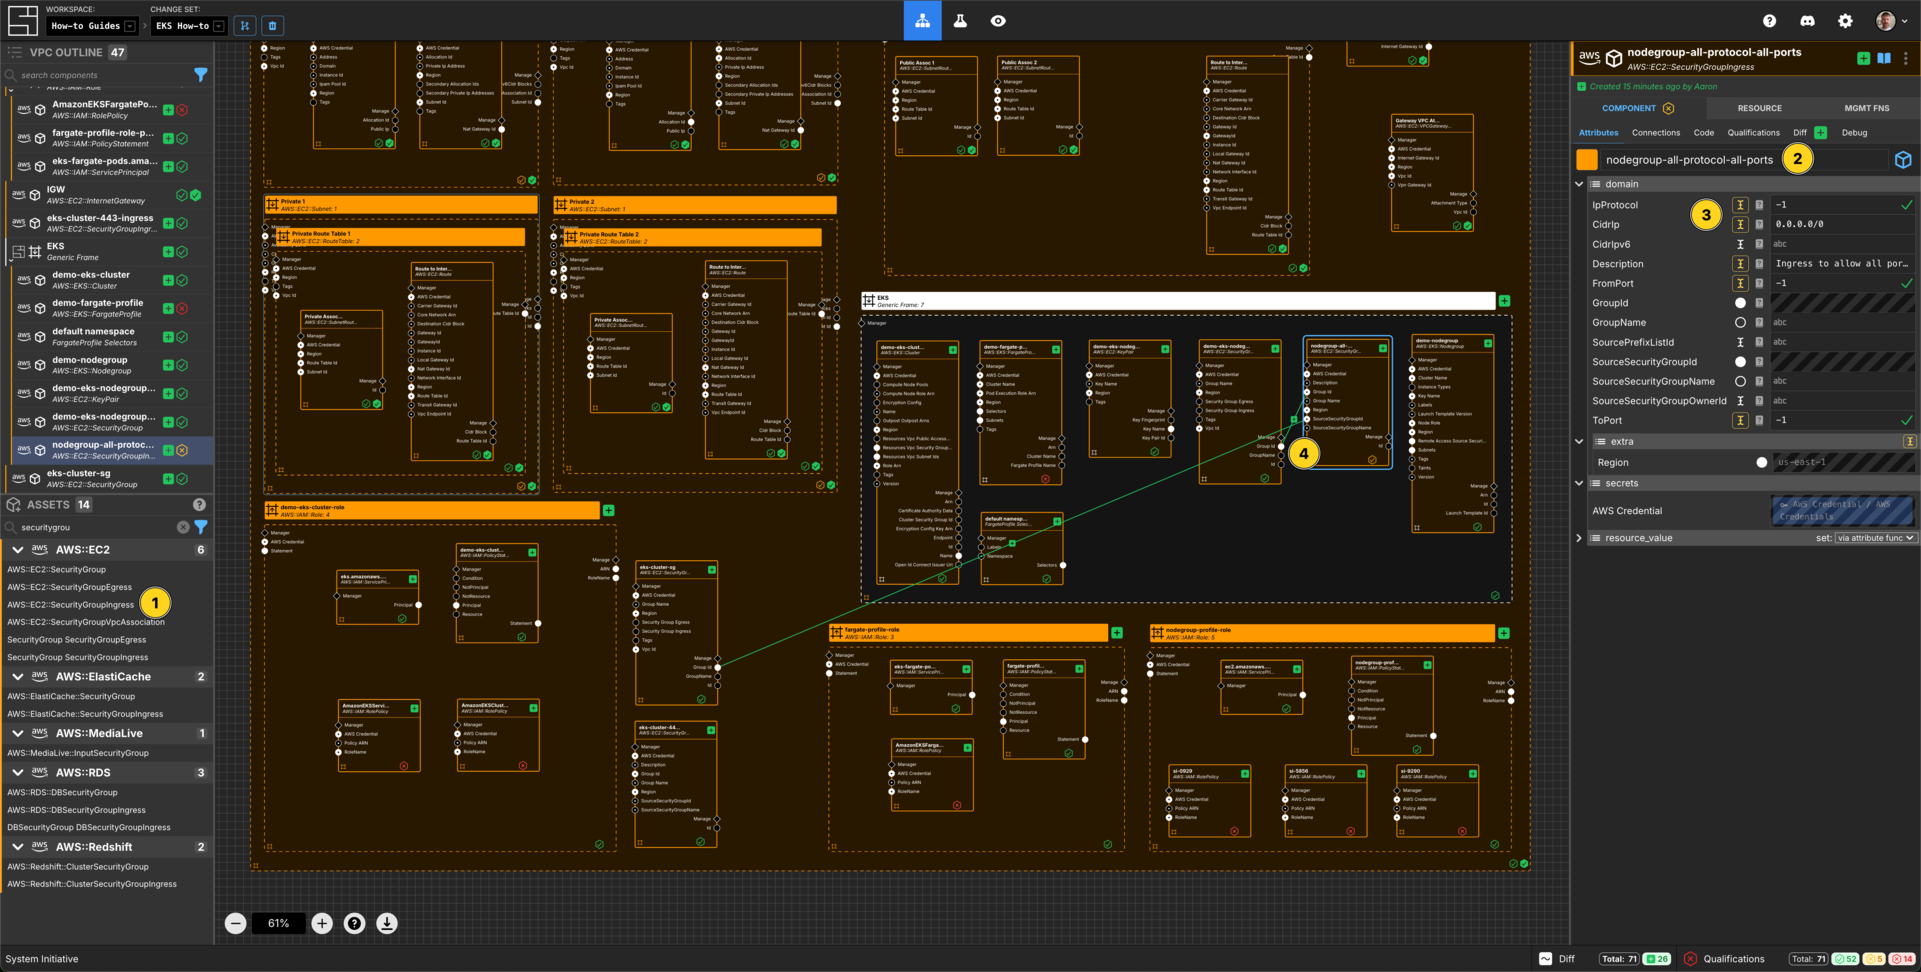Click the Diff wave icon in status bar
Screen dimensions: 1921x972
point(1545,959)
